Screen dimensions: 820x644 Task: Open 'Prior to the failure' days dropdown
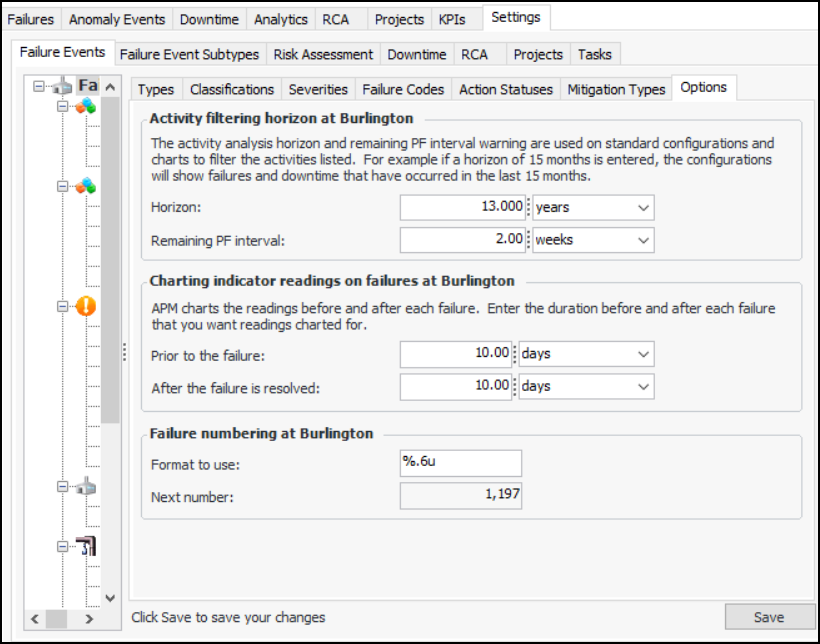coord(642,354)
